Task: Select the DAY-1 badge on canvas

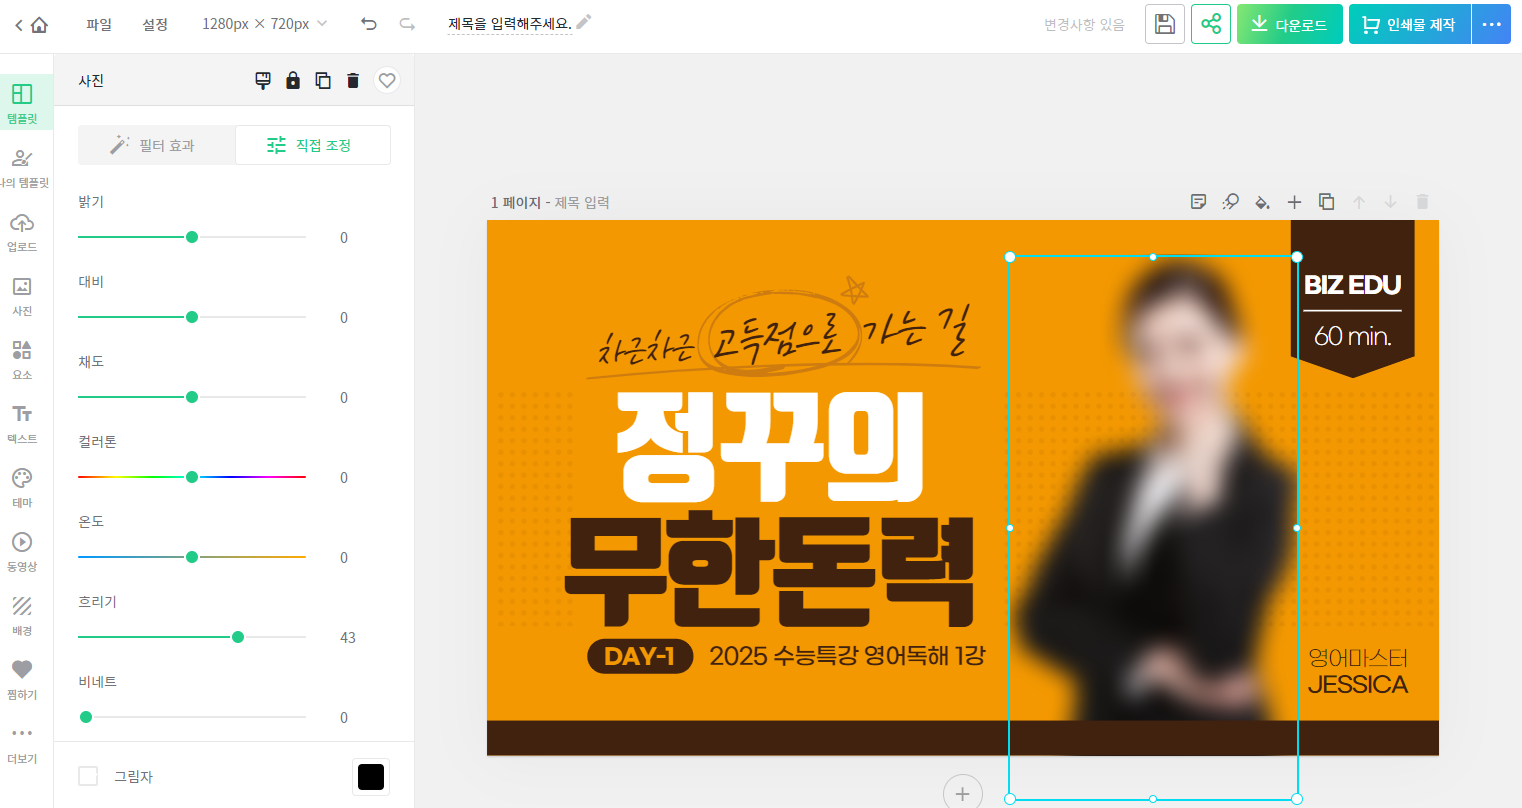Action: 640,656
